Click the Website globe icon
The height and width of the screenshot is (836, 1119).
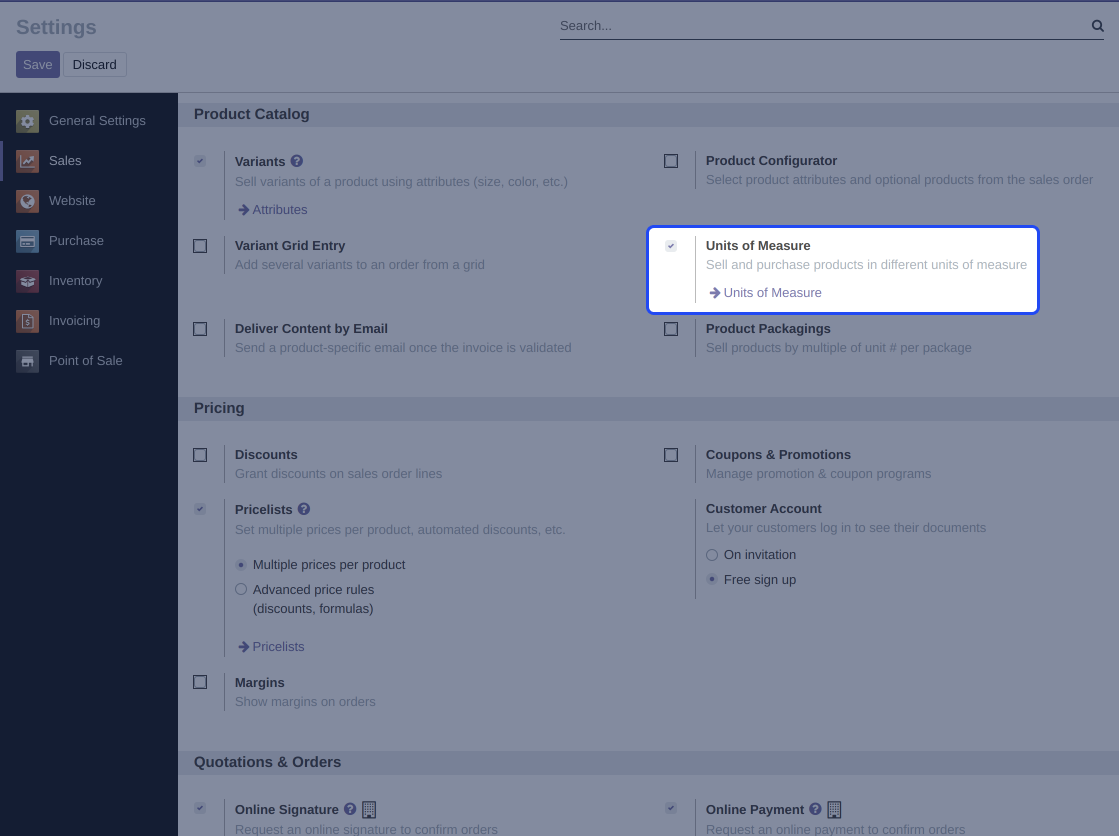point(28,201)
